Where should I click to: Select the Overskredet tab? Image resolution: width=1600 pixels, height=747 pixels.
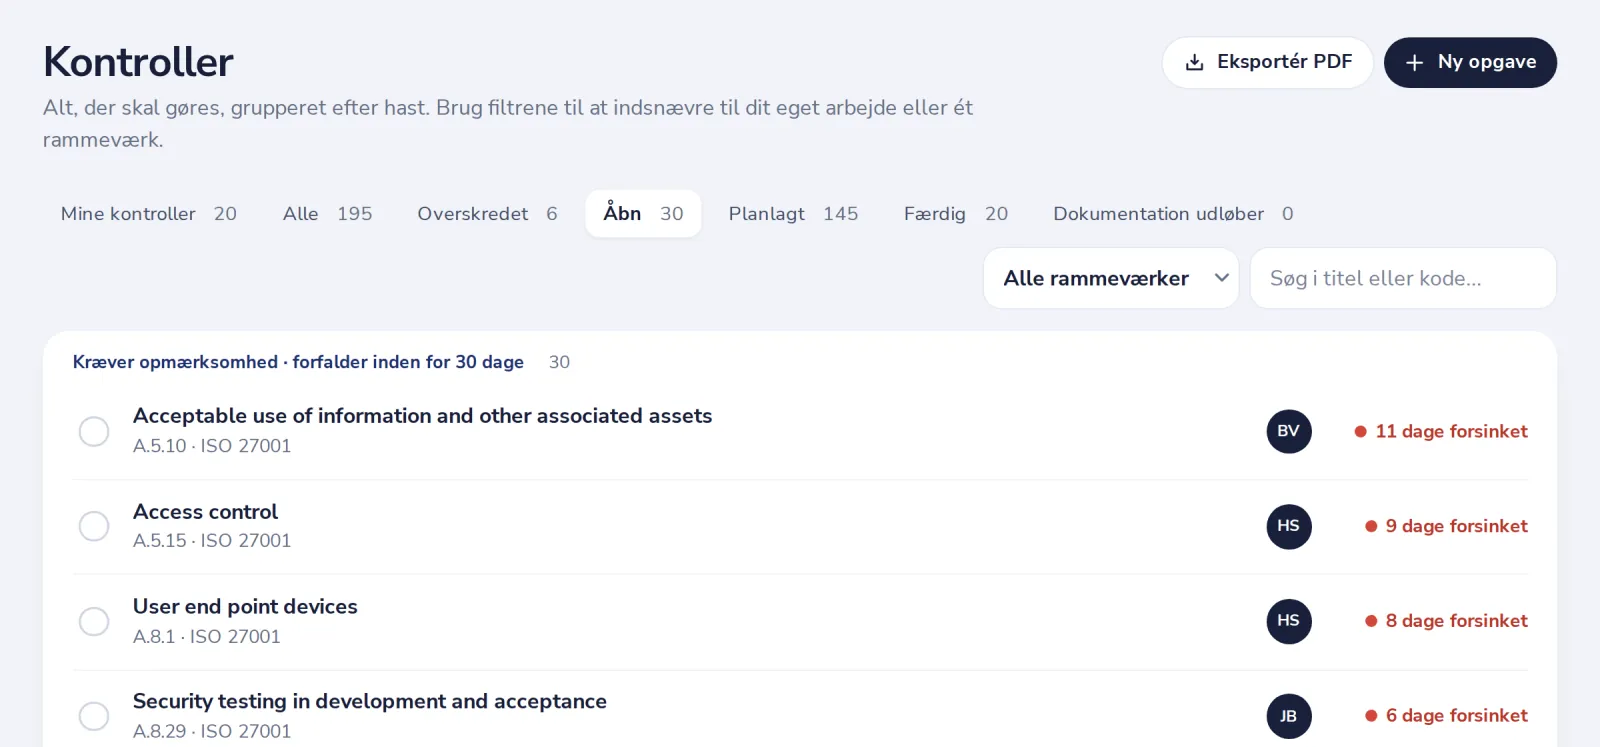tap(487, 214)
